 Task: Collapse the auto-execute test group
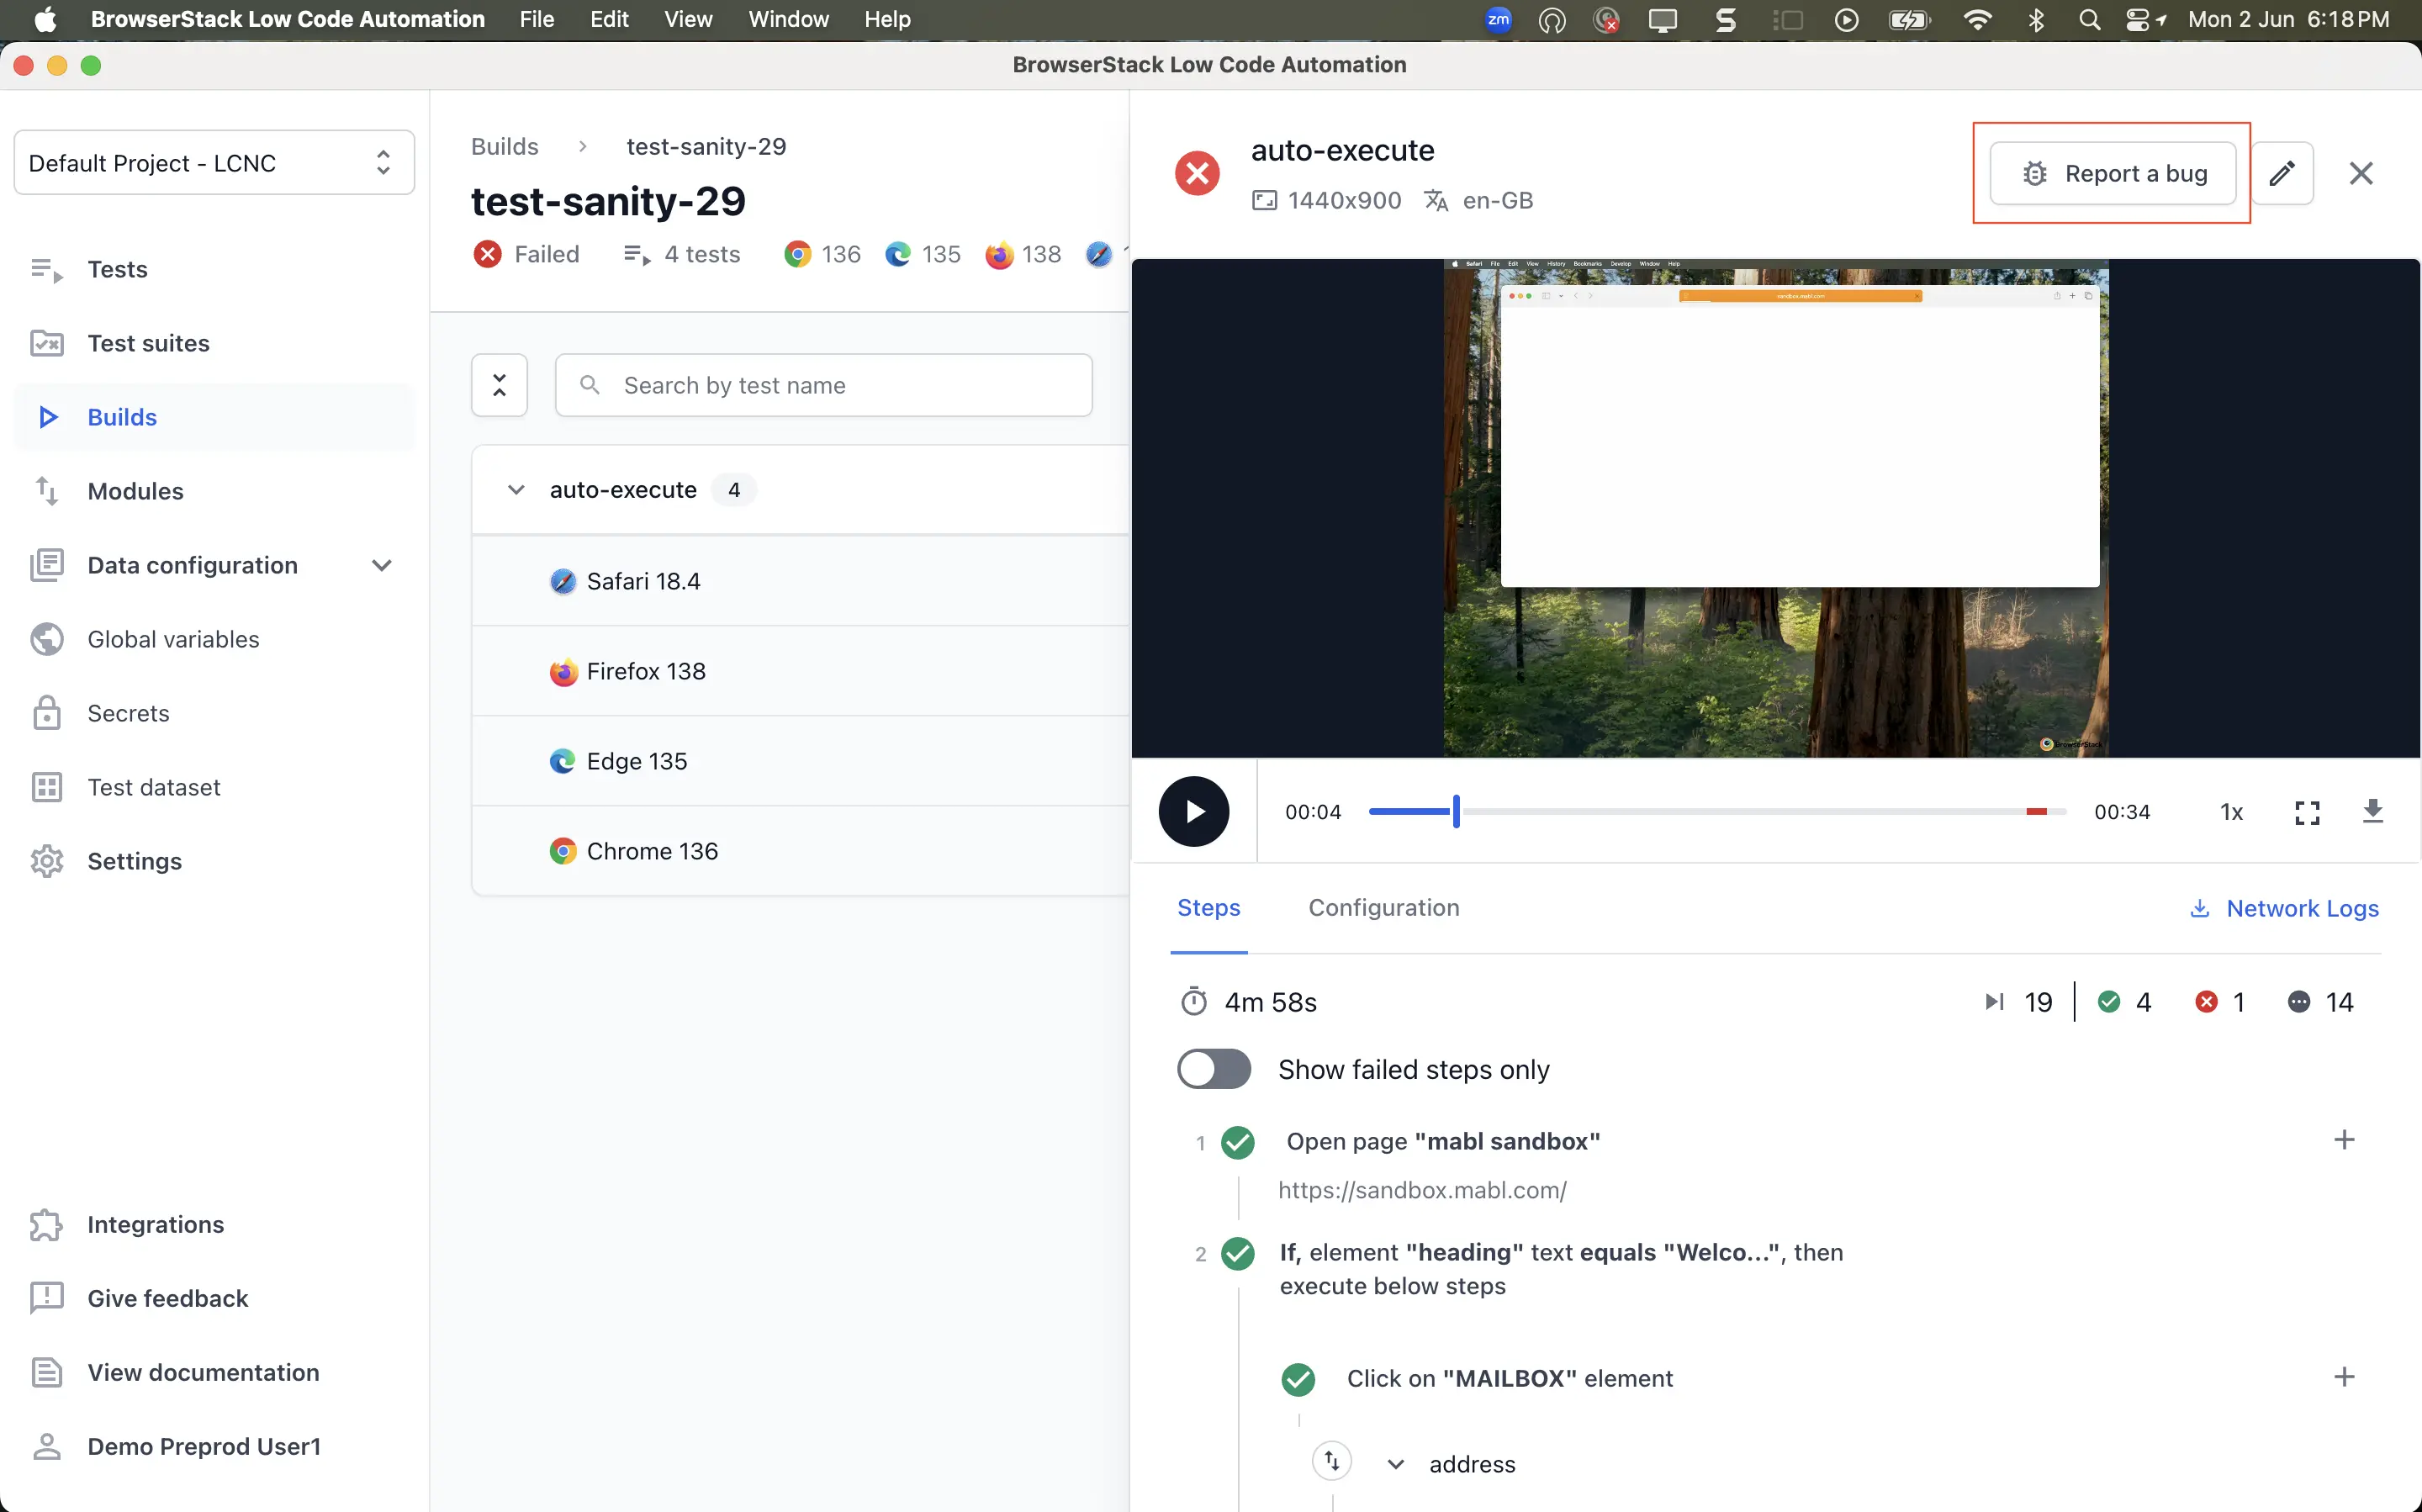pos(516,490)
